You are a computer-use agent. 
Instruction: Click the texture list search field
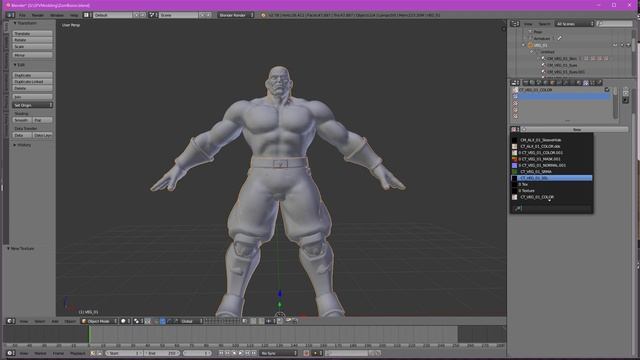point(551,209)
